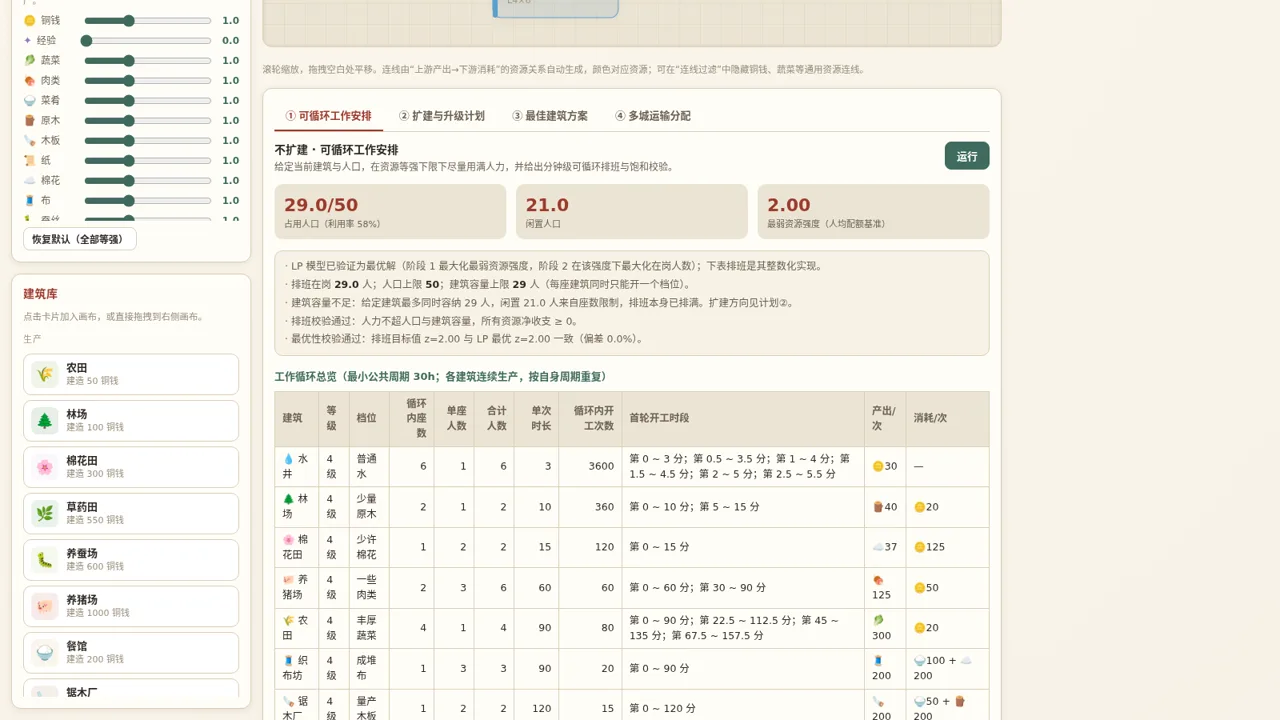Click the 林场 tree icon in building library
The height and width of the screenshot is (720, 1280).
(44, 421)
